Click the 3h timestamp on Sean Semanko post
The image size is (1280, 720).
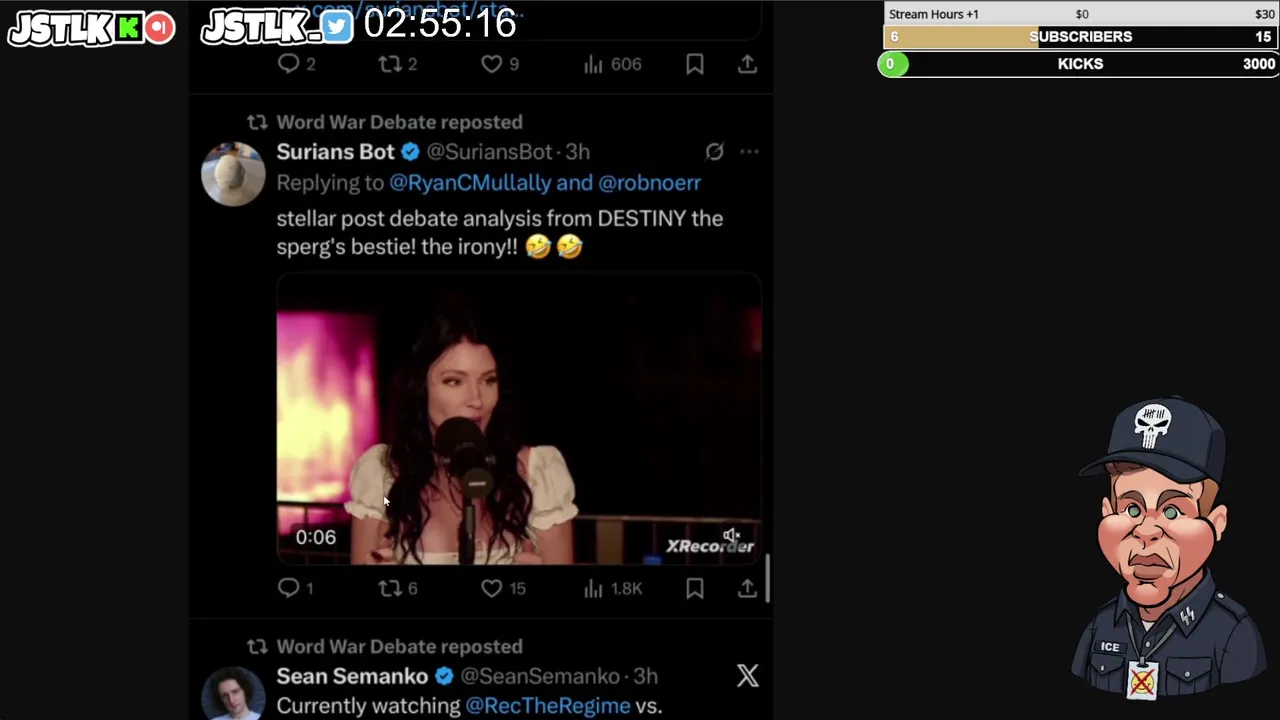click(x=646, y=676)
